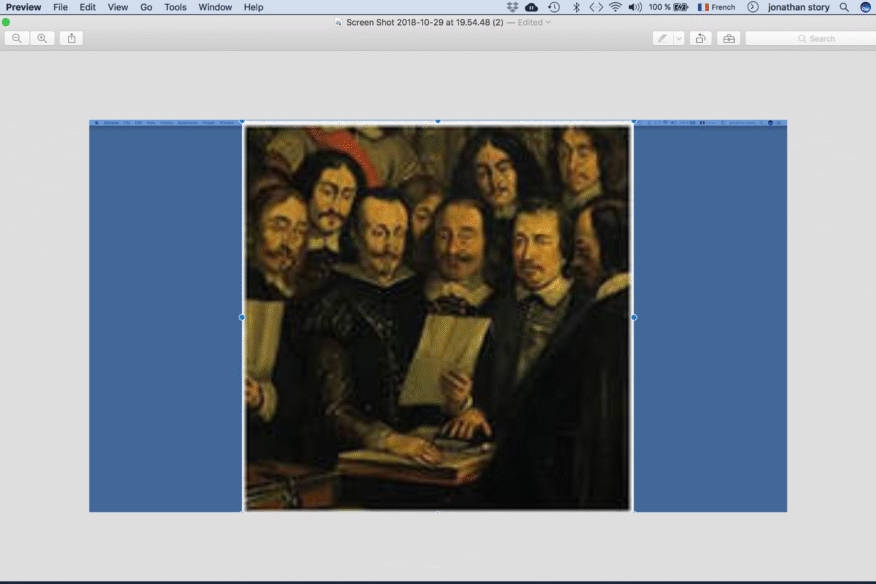The image size is (876, 584).
Task: Click the Share toolbar button
Action: [x=71, y=38]
